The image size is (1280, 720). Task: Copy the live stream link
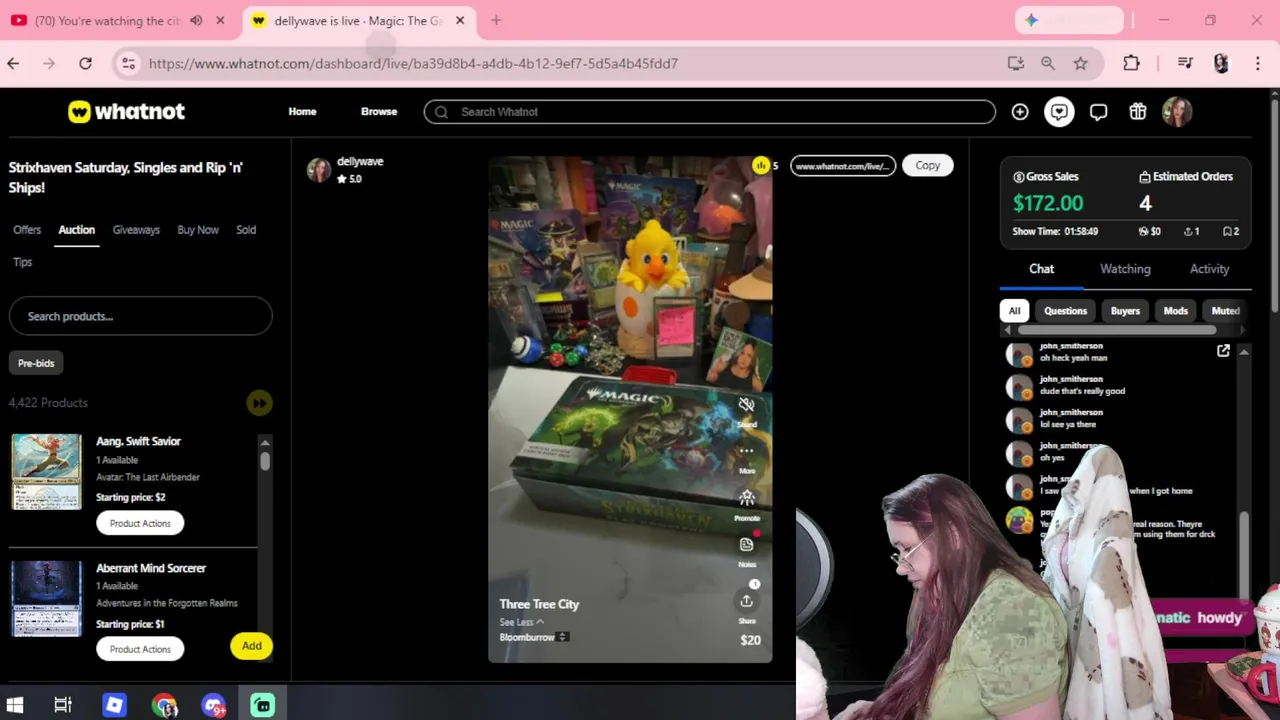click(x=927, y=166)
